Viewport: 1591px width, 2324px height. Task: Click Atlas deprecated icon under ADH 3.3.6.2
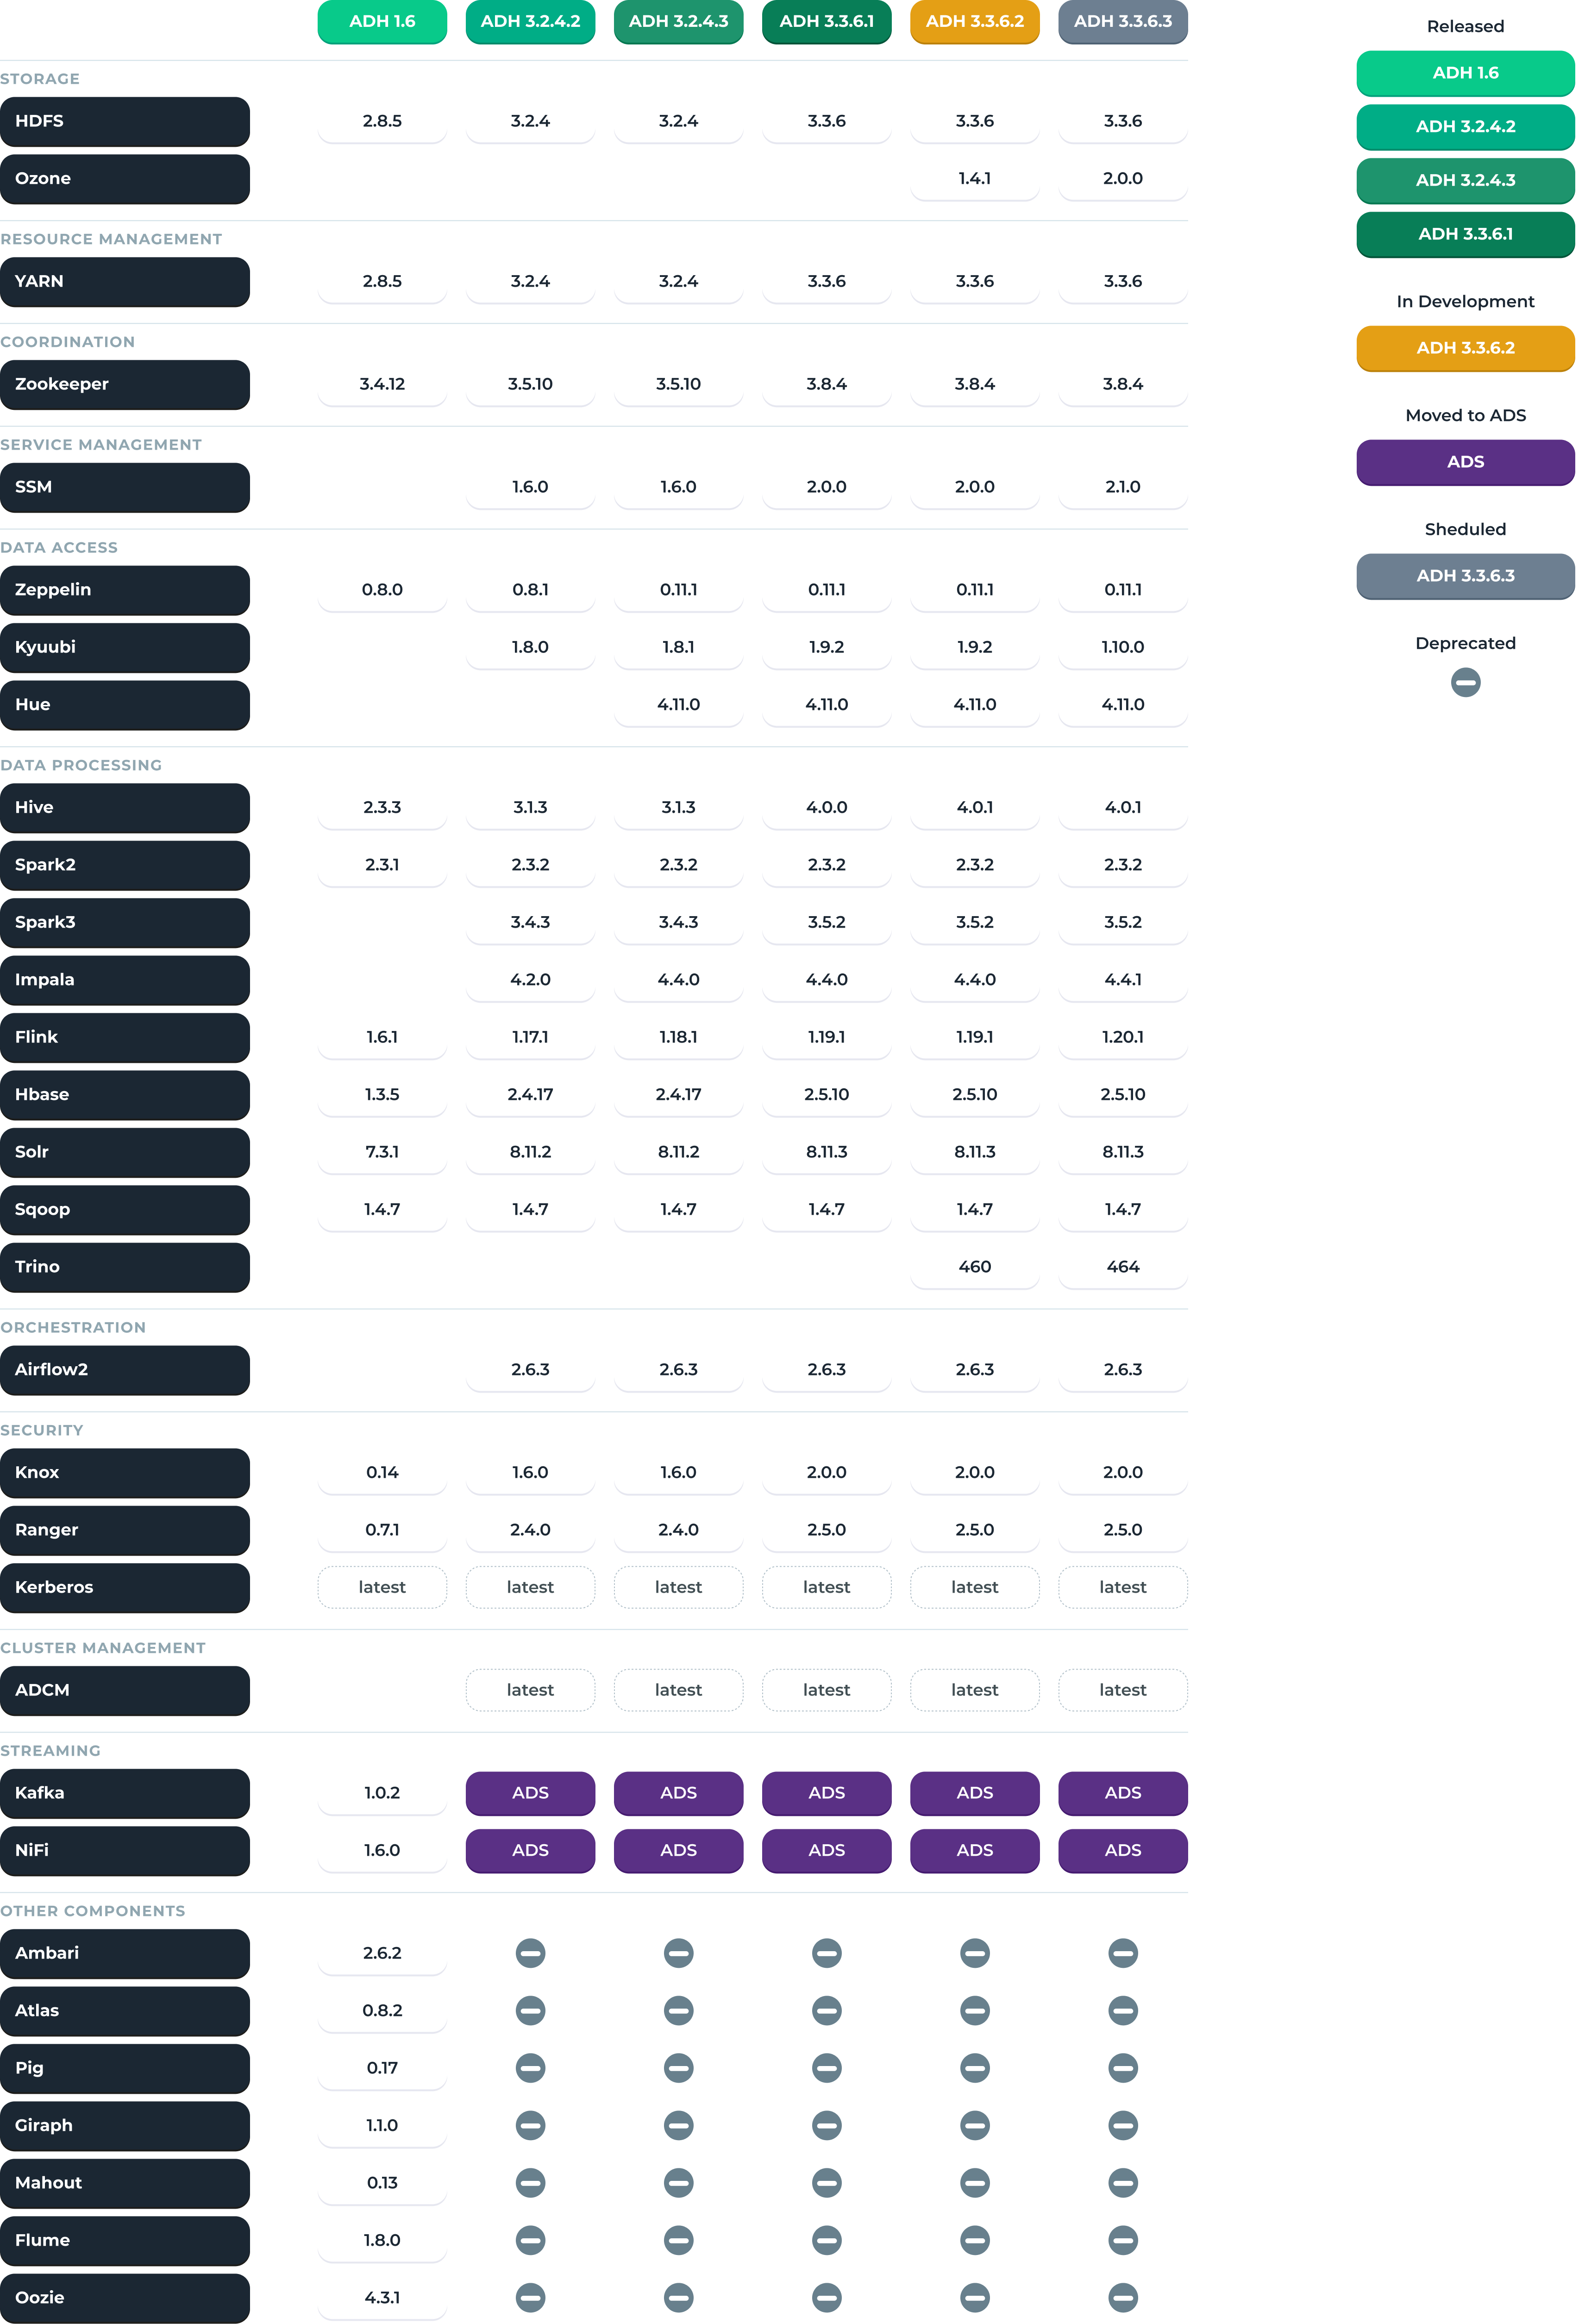click(975, 2010)
